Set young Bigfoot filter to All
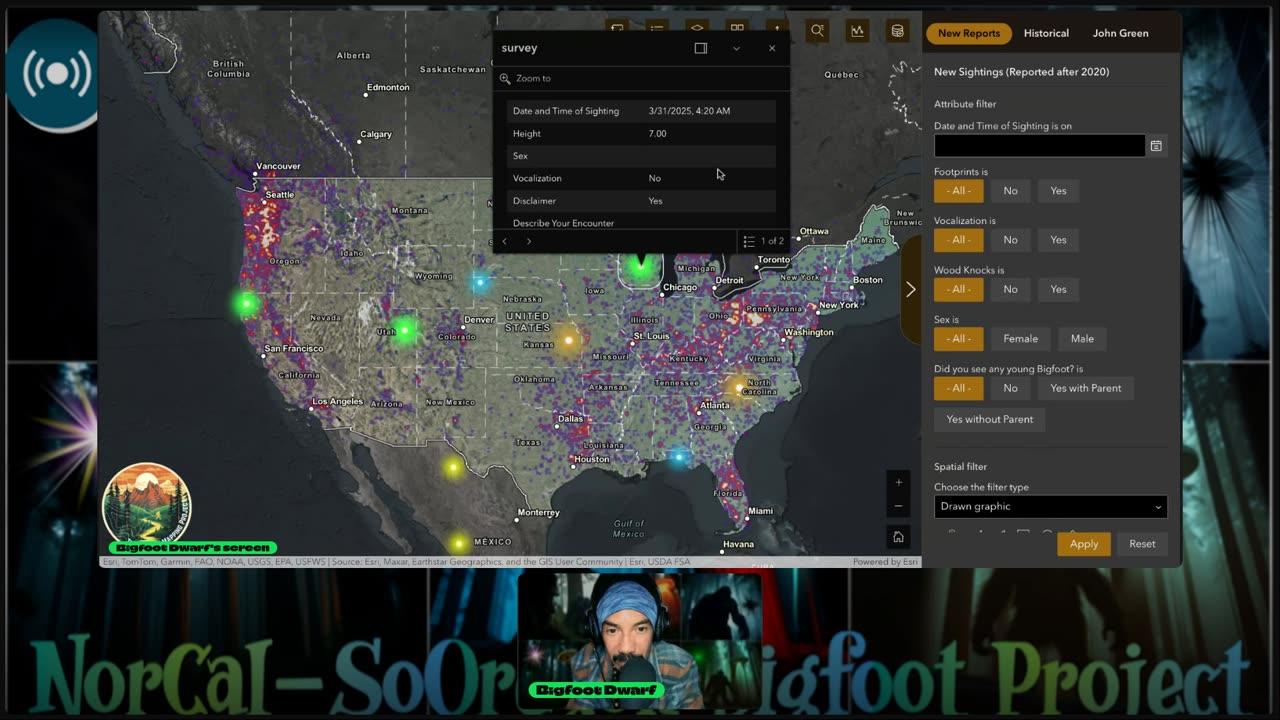The width and height of the screenshot is (1280, 720). click(959, 388)
